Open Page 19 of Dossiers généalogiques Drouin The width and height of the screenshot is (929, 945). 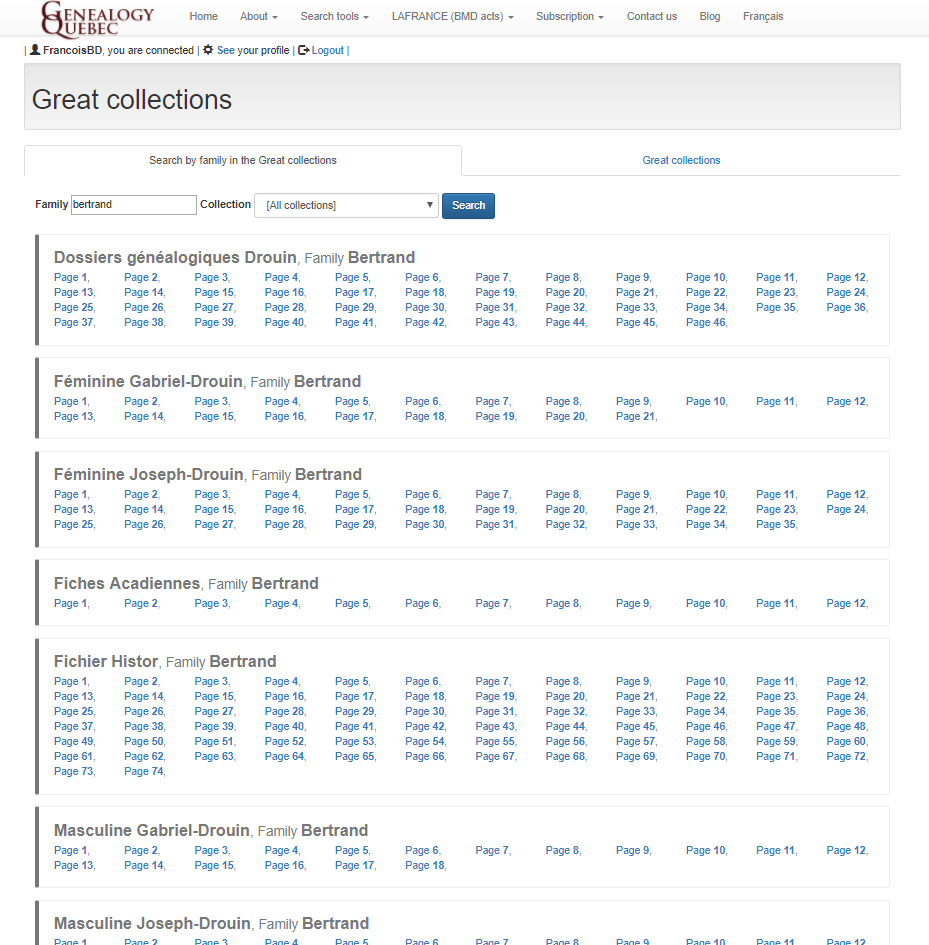(x=496, y=292)
